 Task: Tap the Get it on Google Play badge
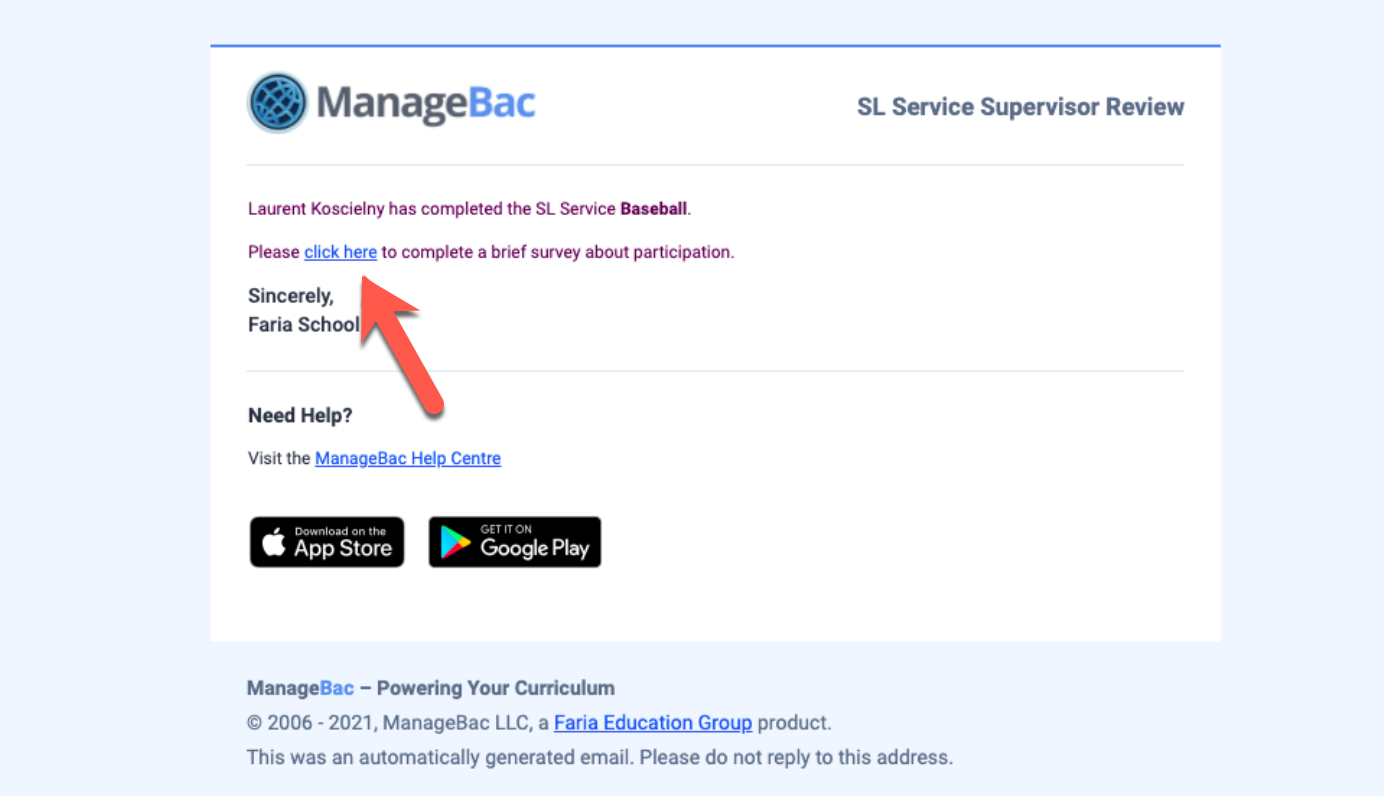[515, 542]
